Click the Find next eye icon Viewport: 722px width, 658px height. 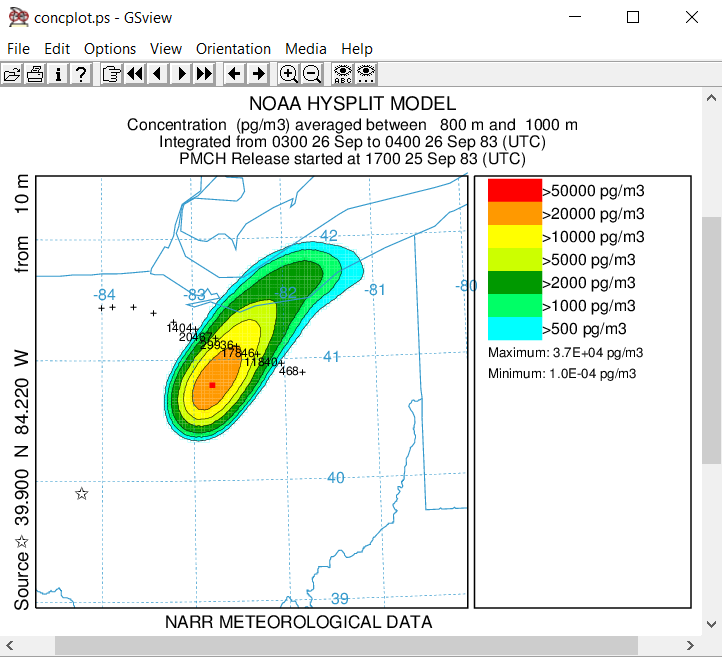366,73
